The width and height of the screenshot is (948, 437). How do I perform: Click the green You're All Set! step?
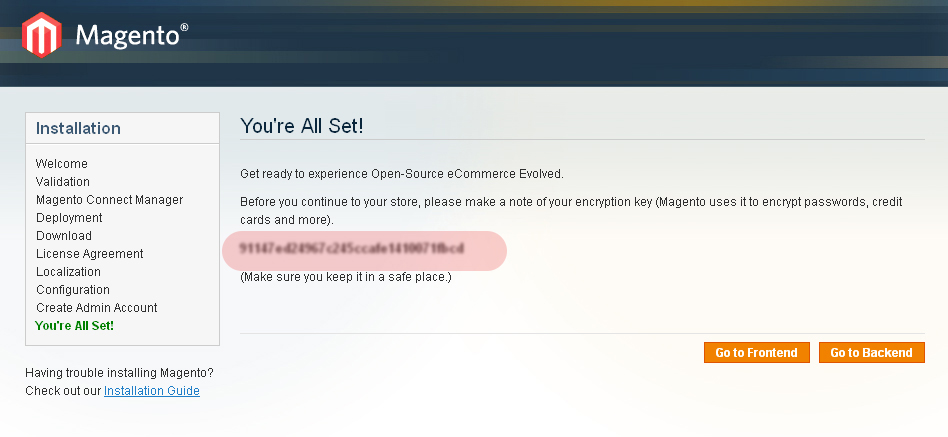(x=74, y=326)
